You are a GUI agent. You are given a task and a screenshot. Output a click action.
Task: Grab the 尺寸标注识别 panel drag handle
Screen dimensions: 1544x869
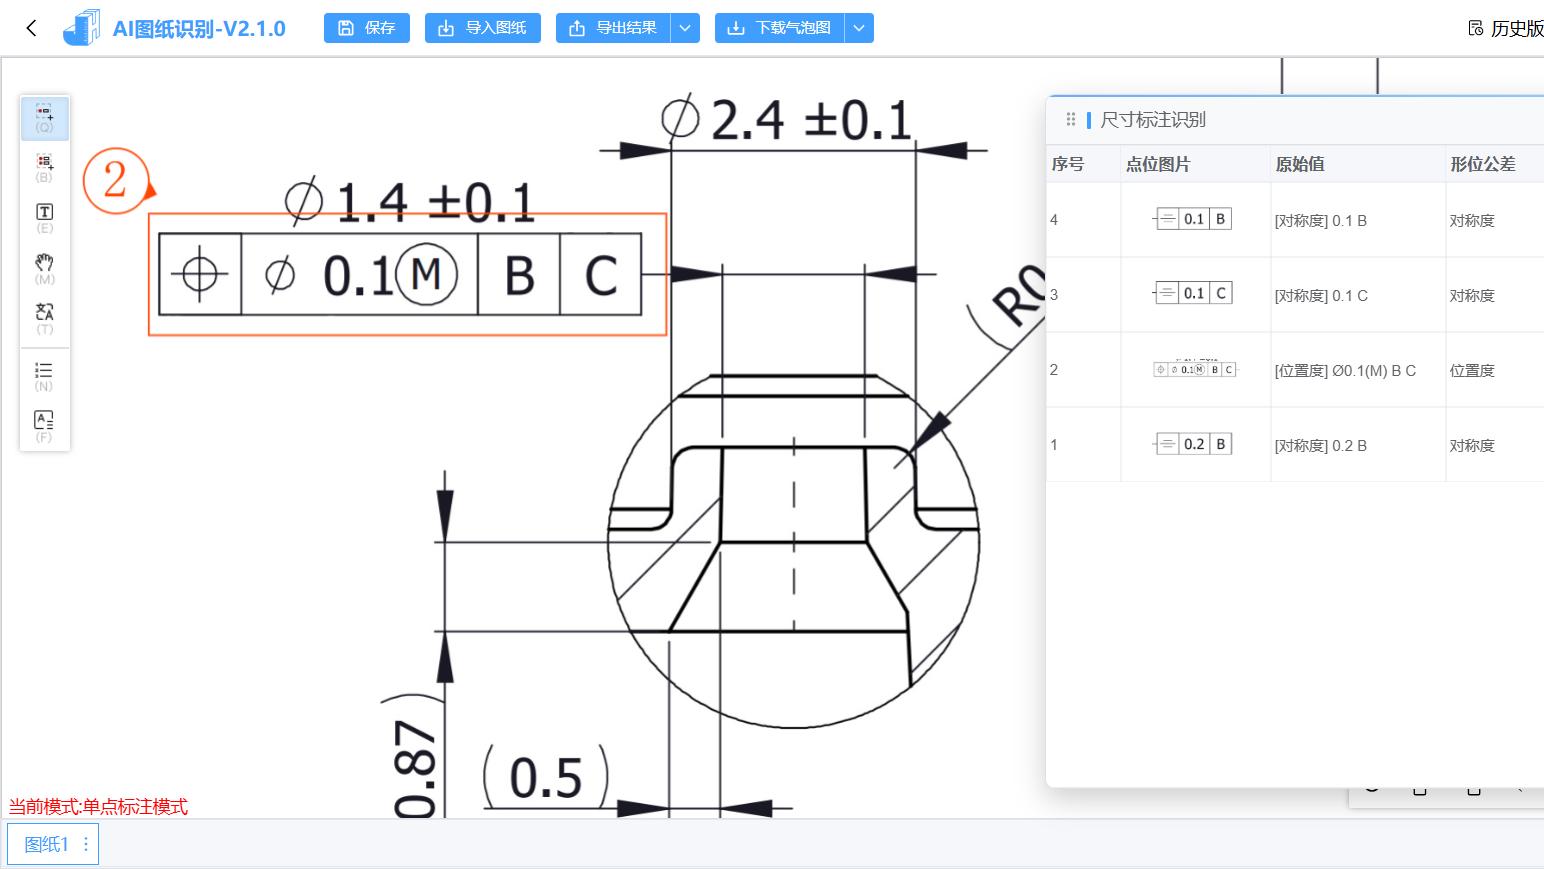[1071, 120]
